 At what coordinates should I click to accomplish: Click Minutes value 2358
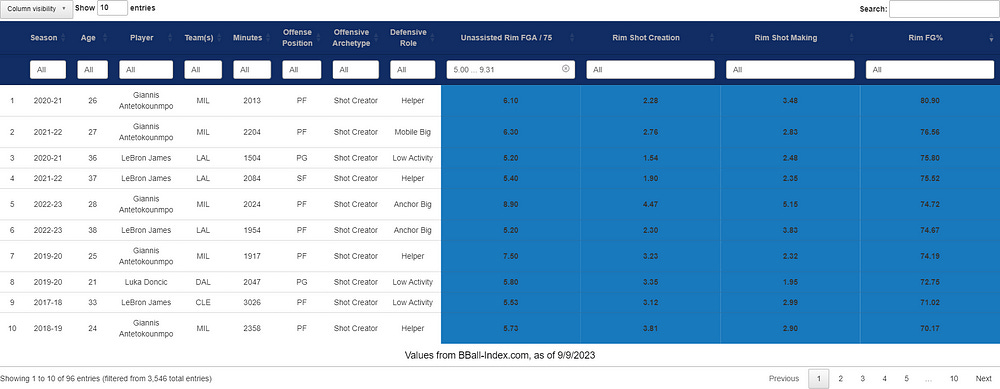[251, 328]
